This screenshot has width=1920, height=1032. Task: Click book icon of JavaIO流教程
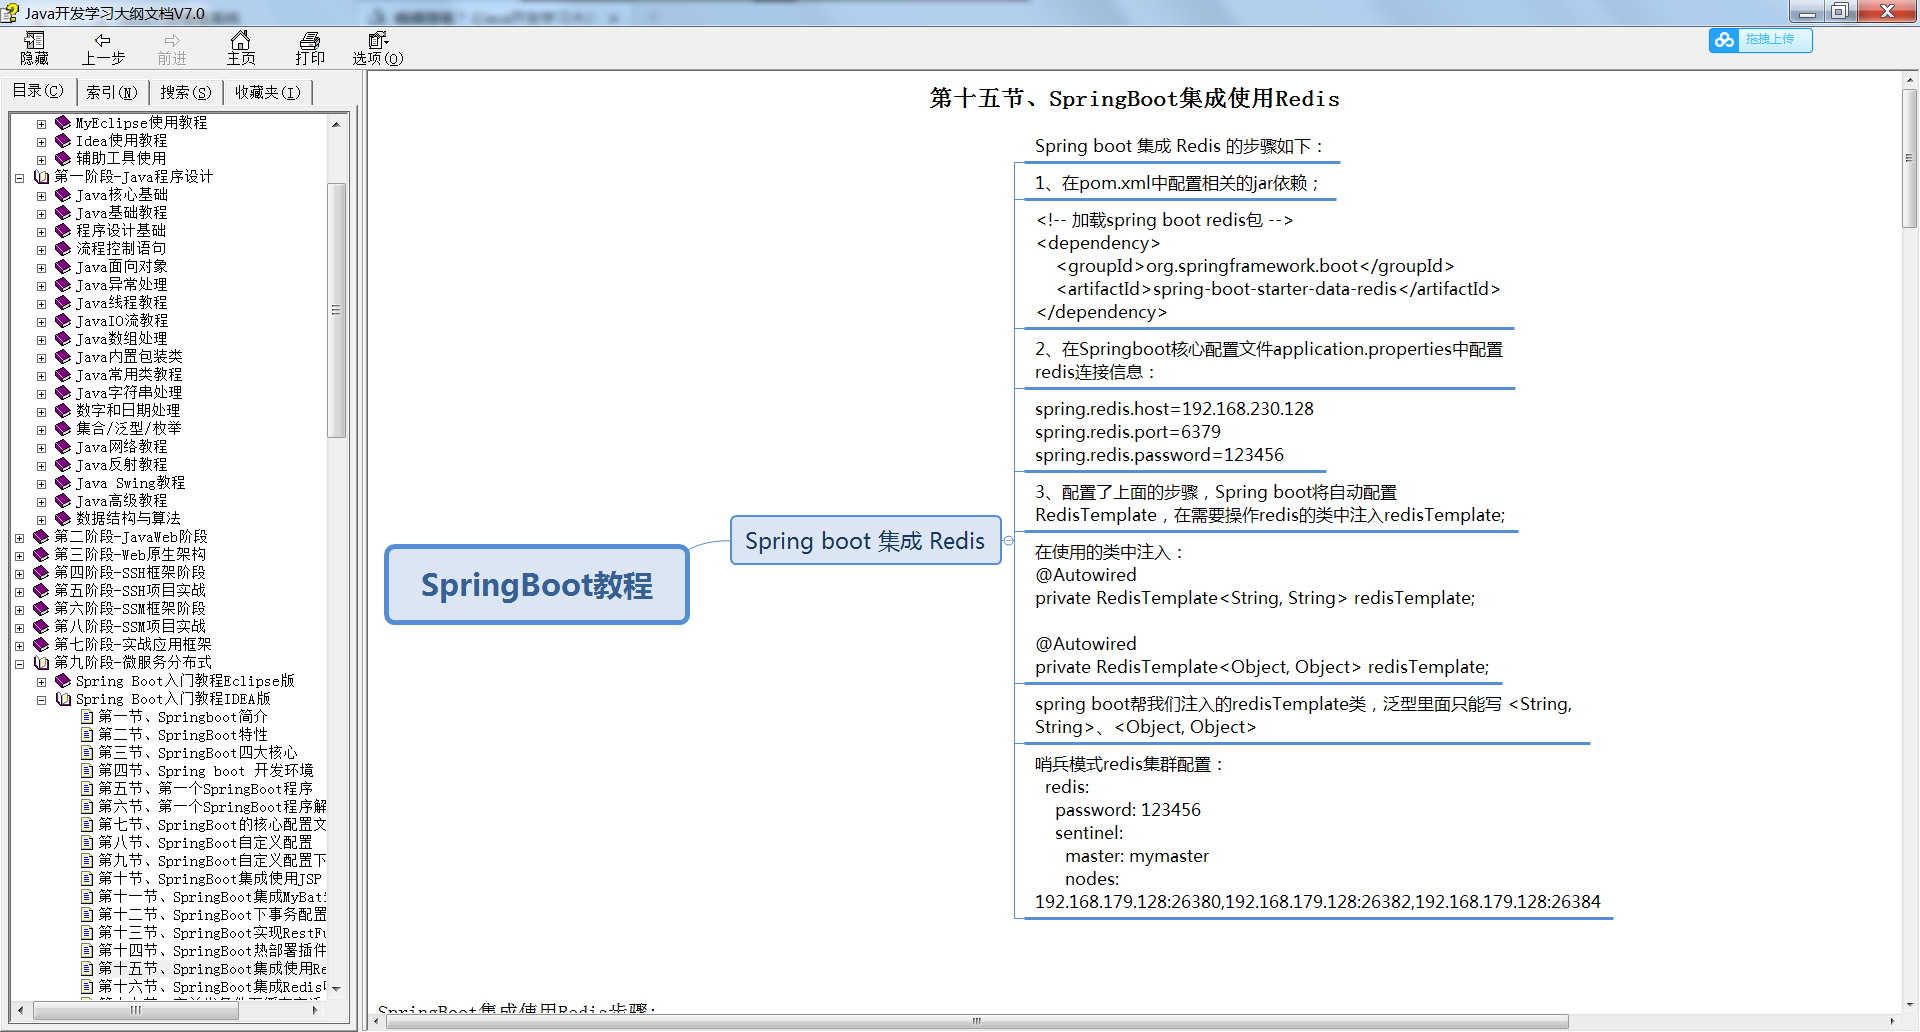63,320
